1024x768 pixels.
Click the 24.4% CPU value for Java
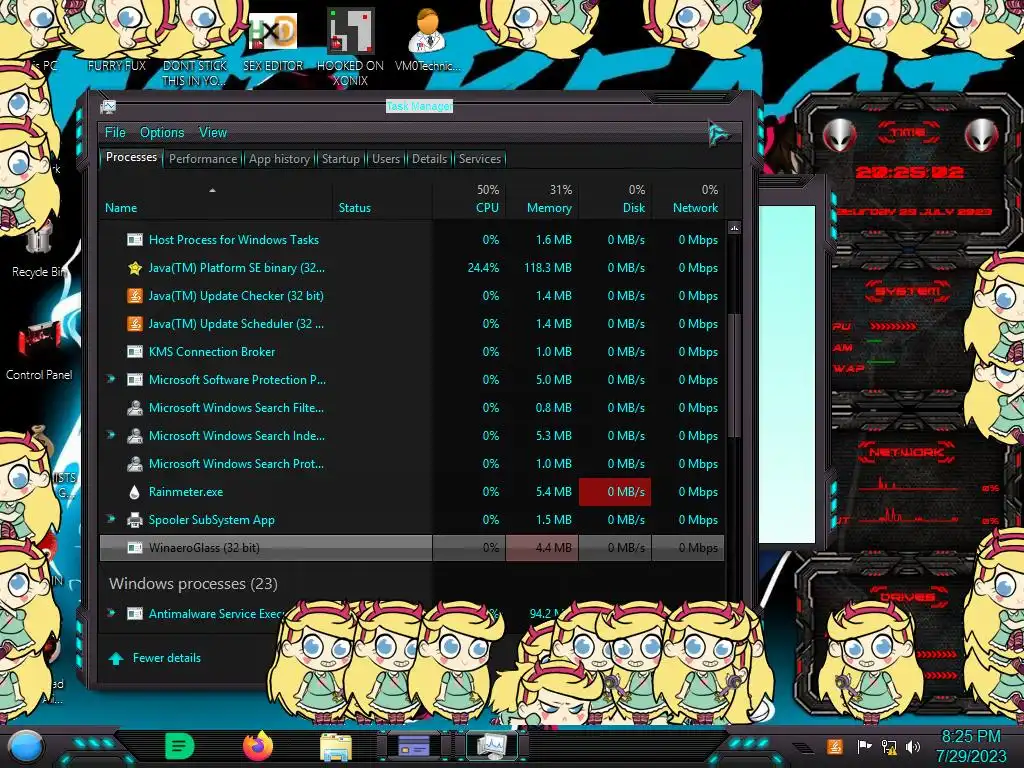click(483, 268)
